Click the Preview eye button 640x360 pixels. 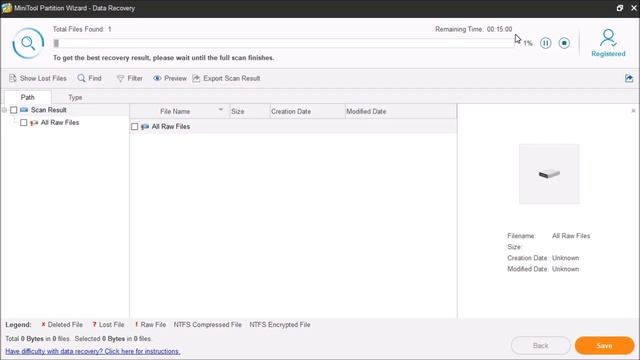170,78
